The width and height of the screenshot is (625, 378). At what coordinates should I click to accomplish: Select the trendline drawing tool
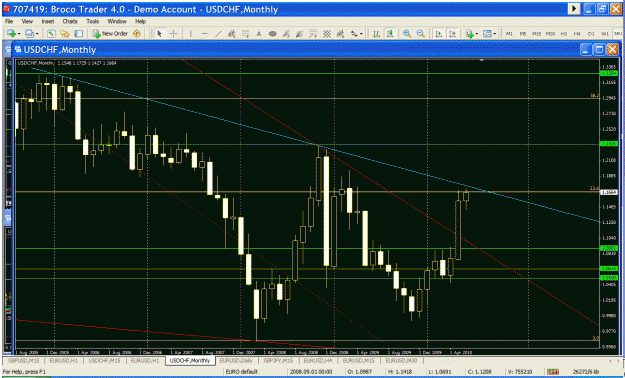218,34
